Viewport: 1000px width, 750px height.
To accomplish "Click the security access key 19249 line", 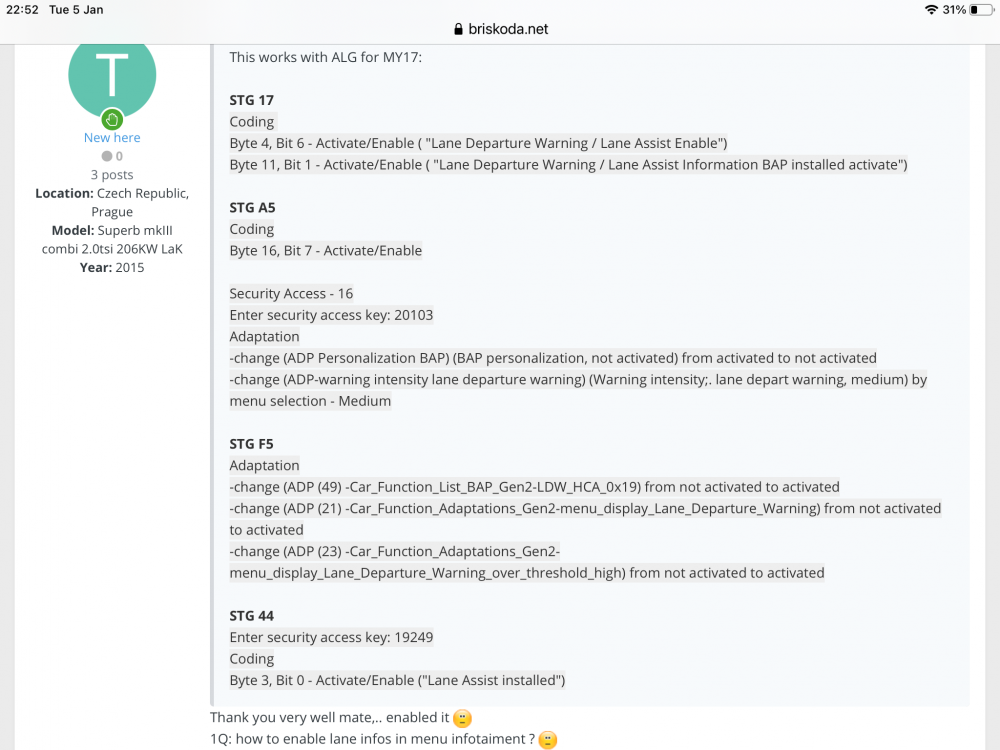I will point(331,637).
